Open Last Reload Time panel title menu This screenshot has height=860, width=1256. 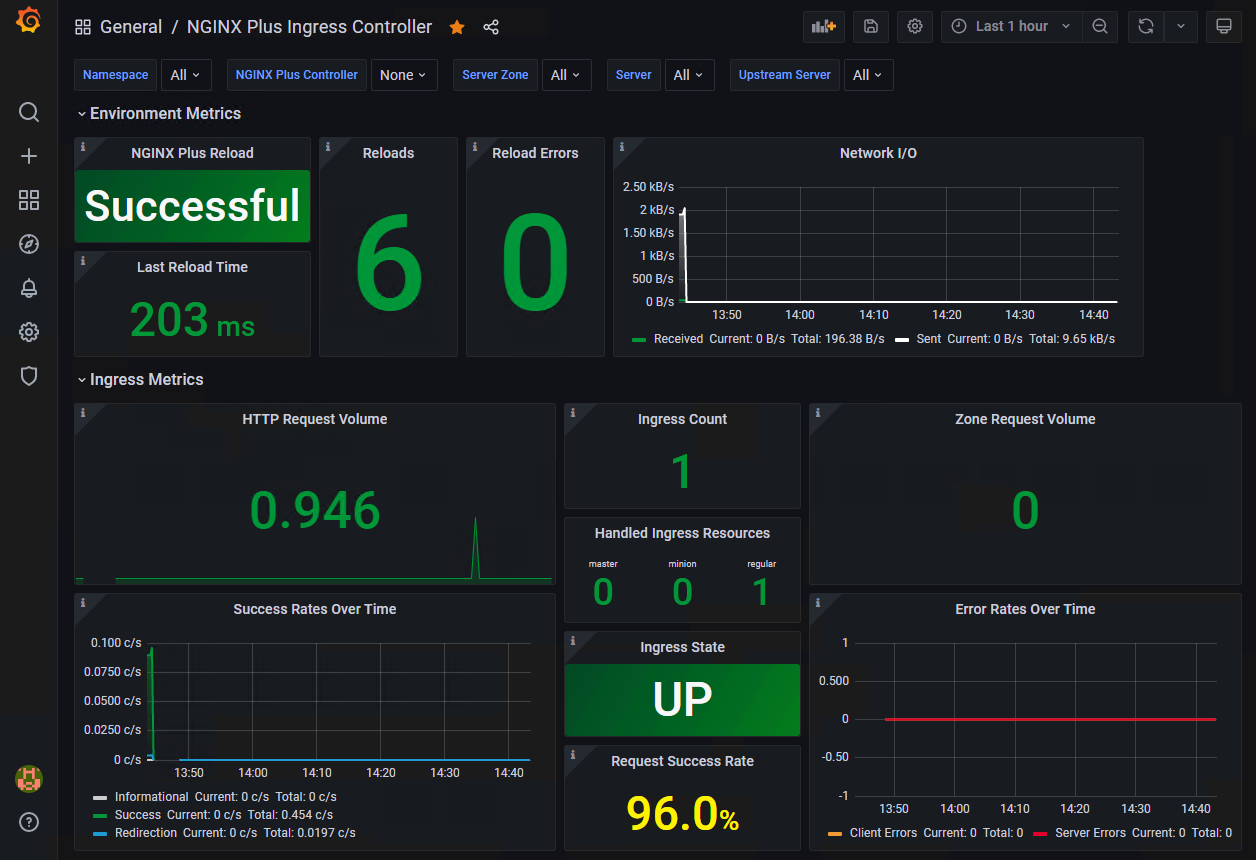(192, 267)
